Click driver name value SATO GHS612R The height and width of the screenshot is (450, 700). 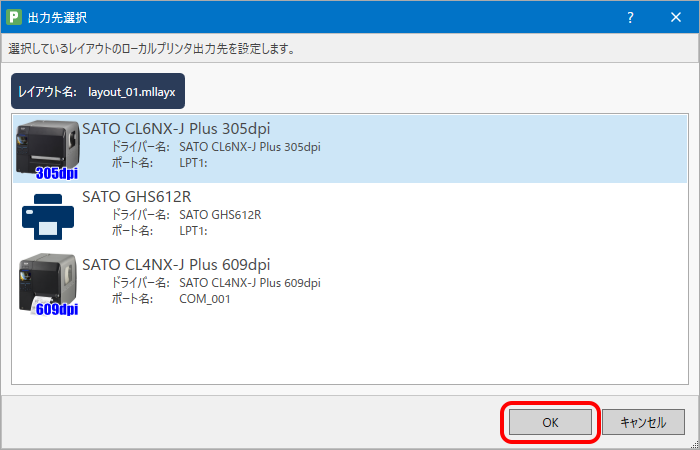tap(220, 215)
